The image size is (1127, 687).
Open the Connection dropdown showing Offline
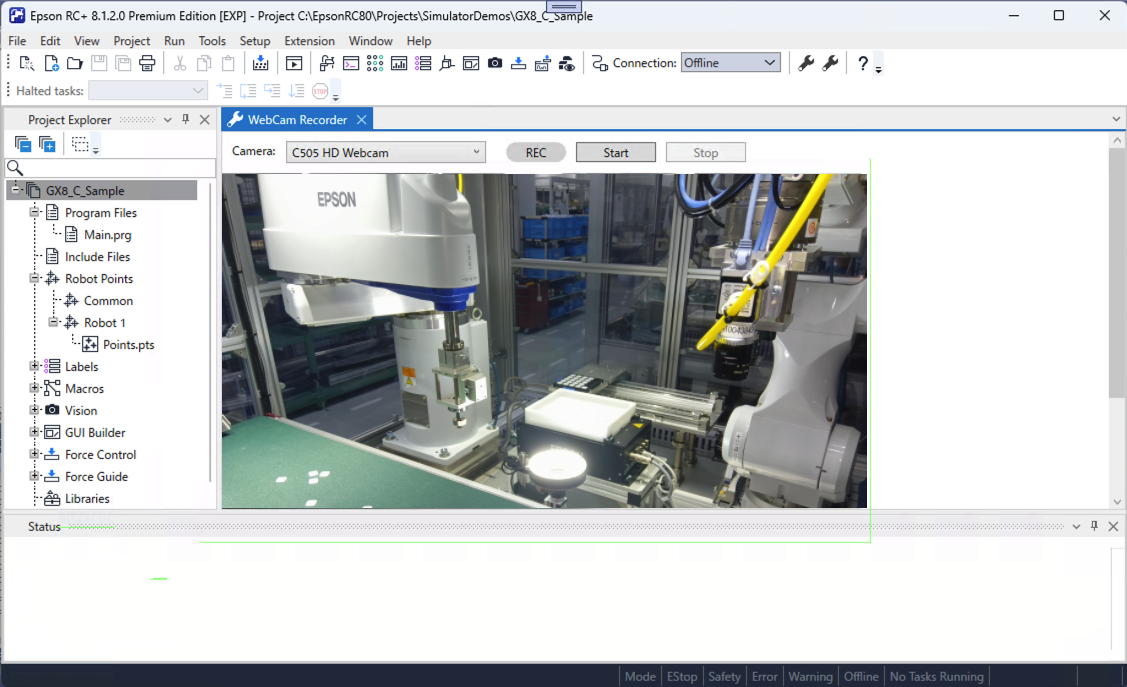click(730, 63)
